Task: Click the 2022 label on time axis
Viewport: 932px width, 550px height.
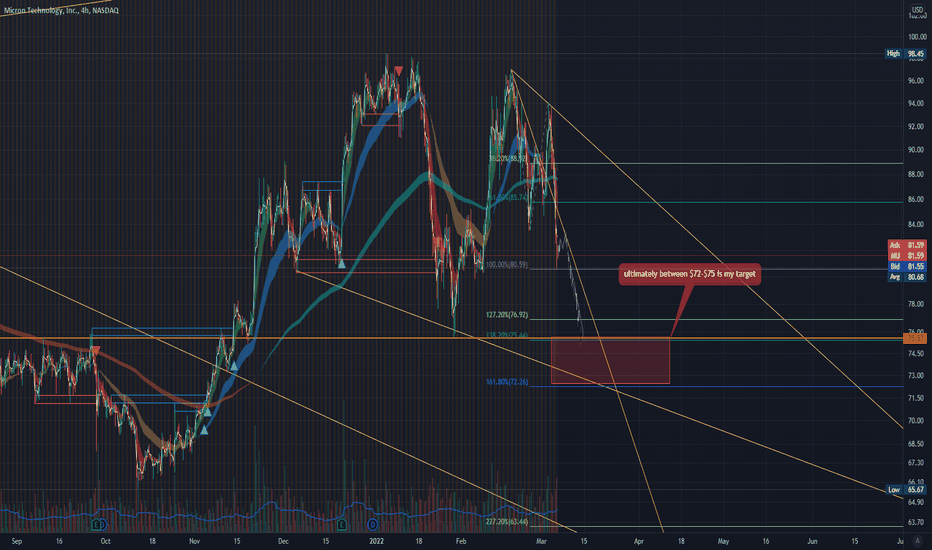Action: point(376,541)
